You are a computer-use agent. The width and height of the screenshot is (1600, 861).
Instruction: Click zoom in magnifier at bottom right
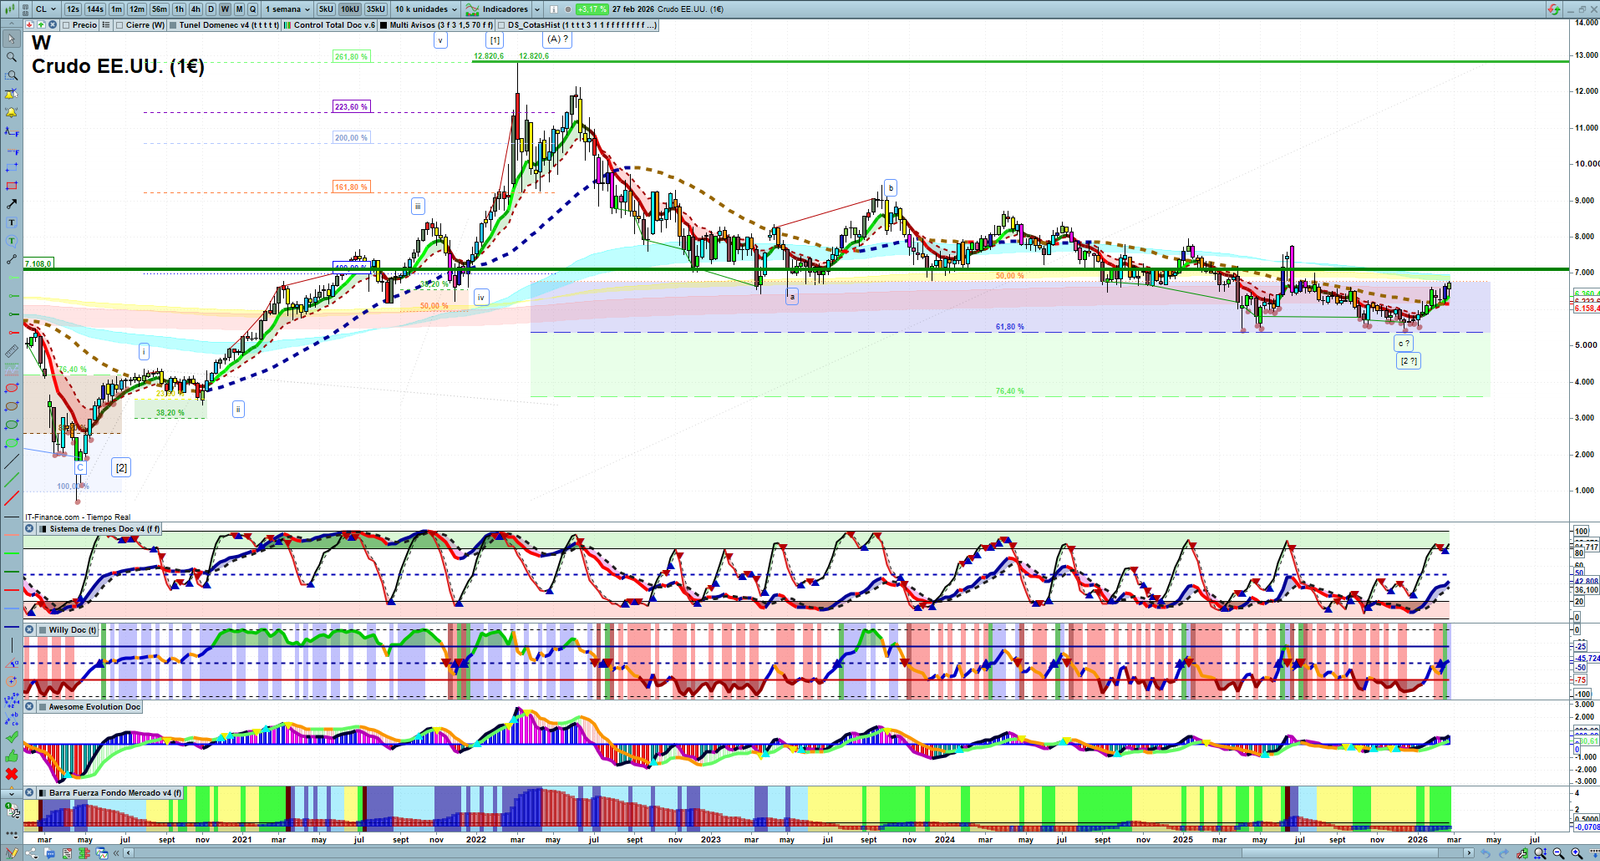tap(1576, 853)
